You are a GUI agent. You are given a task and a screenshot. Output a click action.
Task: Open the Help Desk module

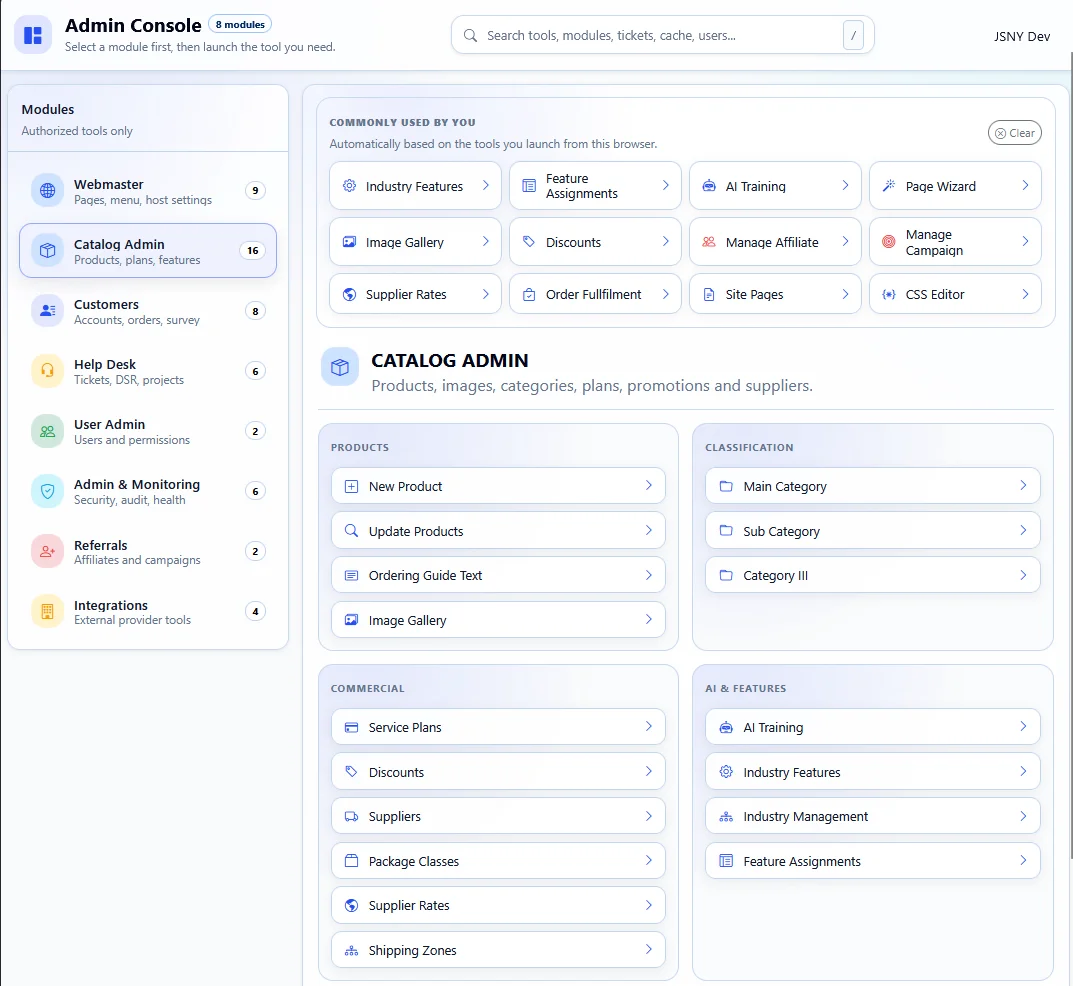coord(148,371)
